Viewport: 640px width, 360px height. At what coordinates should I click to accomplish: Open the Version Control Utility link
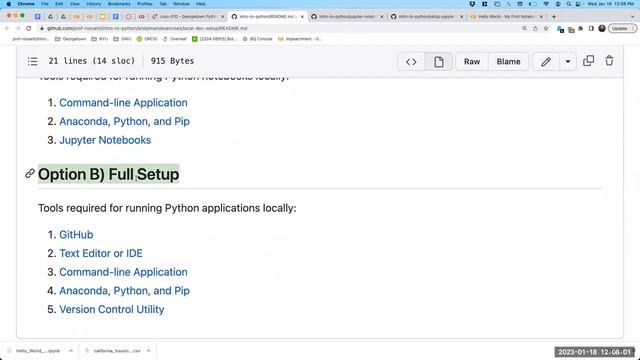click(111, 309)
